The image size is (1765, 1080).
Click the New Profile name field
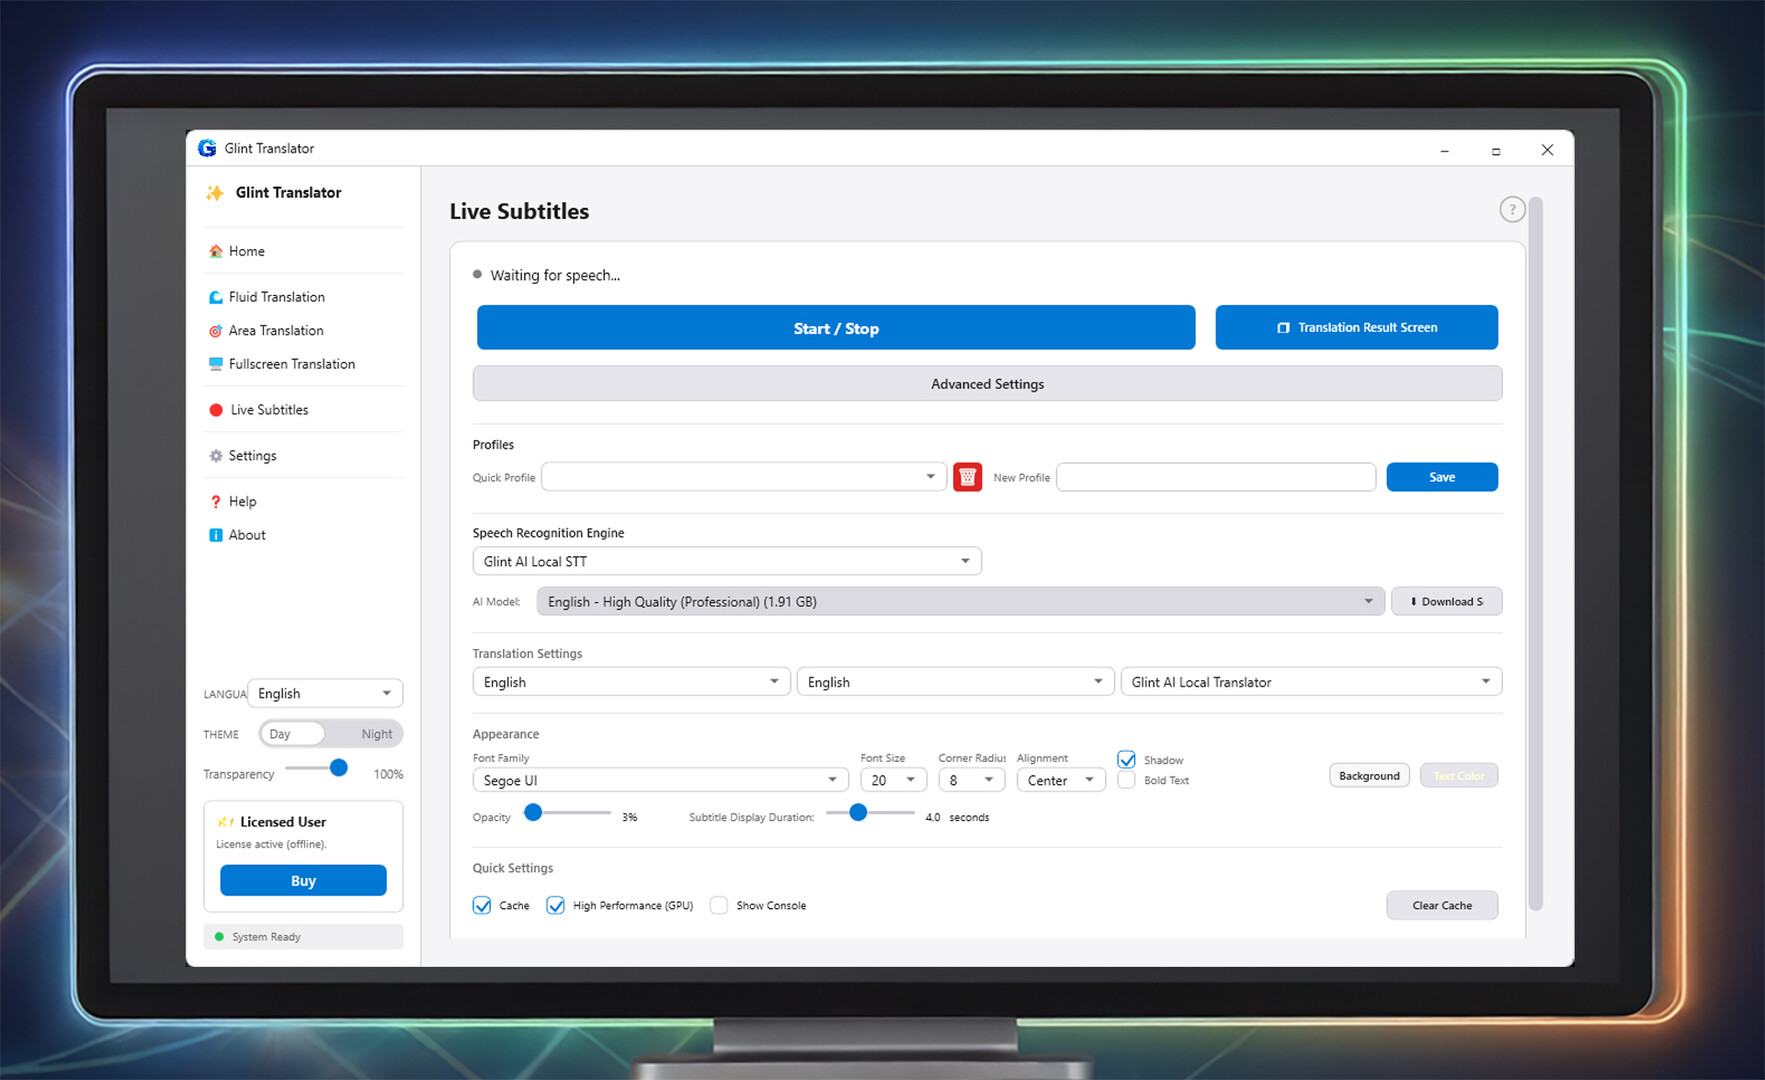pyautogui.click(x=1216, y=477)
